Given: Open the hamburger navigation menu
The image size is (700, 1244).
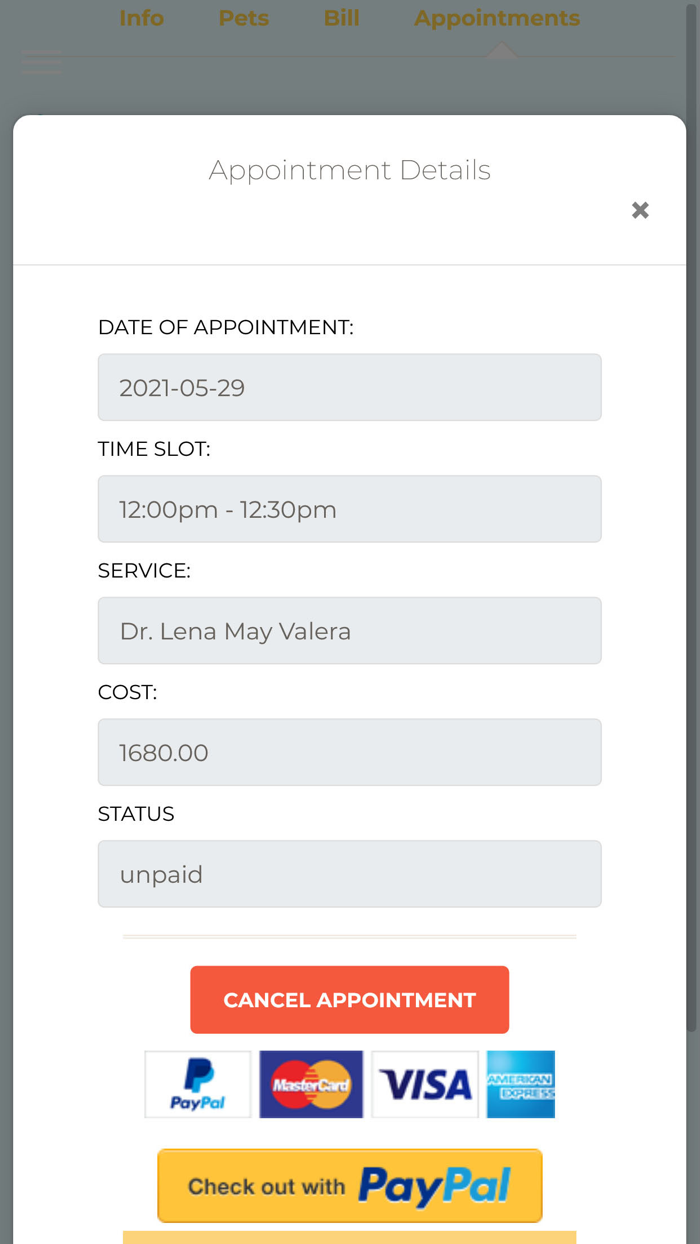Looking at the screenshot, I should pos(42,61).
